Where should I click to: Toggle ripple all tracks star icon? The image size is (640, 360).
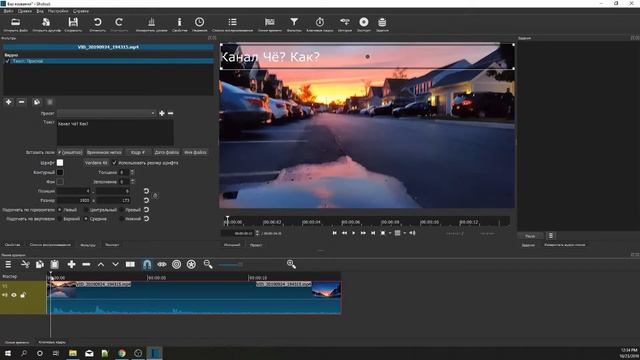point(191,264)
